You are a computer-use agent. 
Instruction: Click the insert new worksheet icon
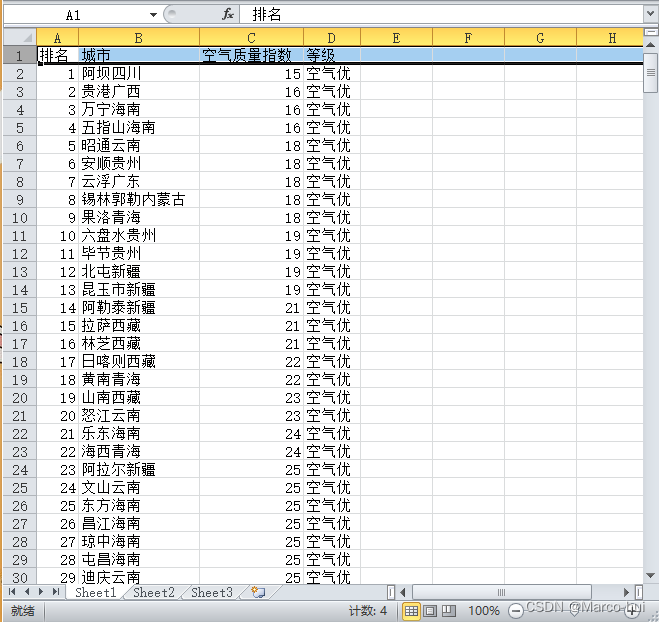click(258, 592)
